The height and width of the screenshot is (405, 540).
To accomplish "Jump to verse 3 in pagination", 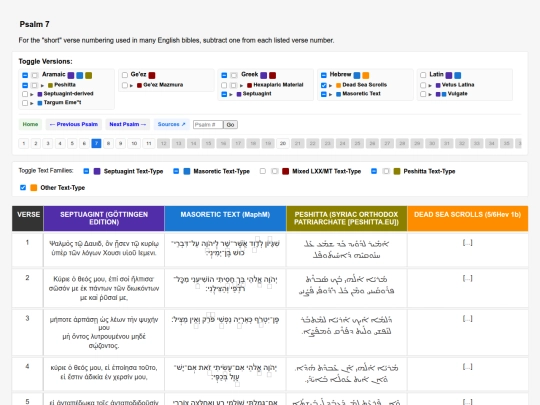I will pos(48,143).
